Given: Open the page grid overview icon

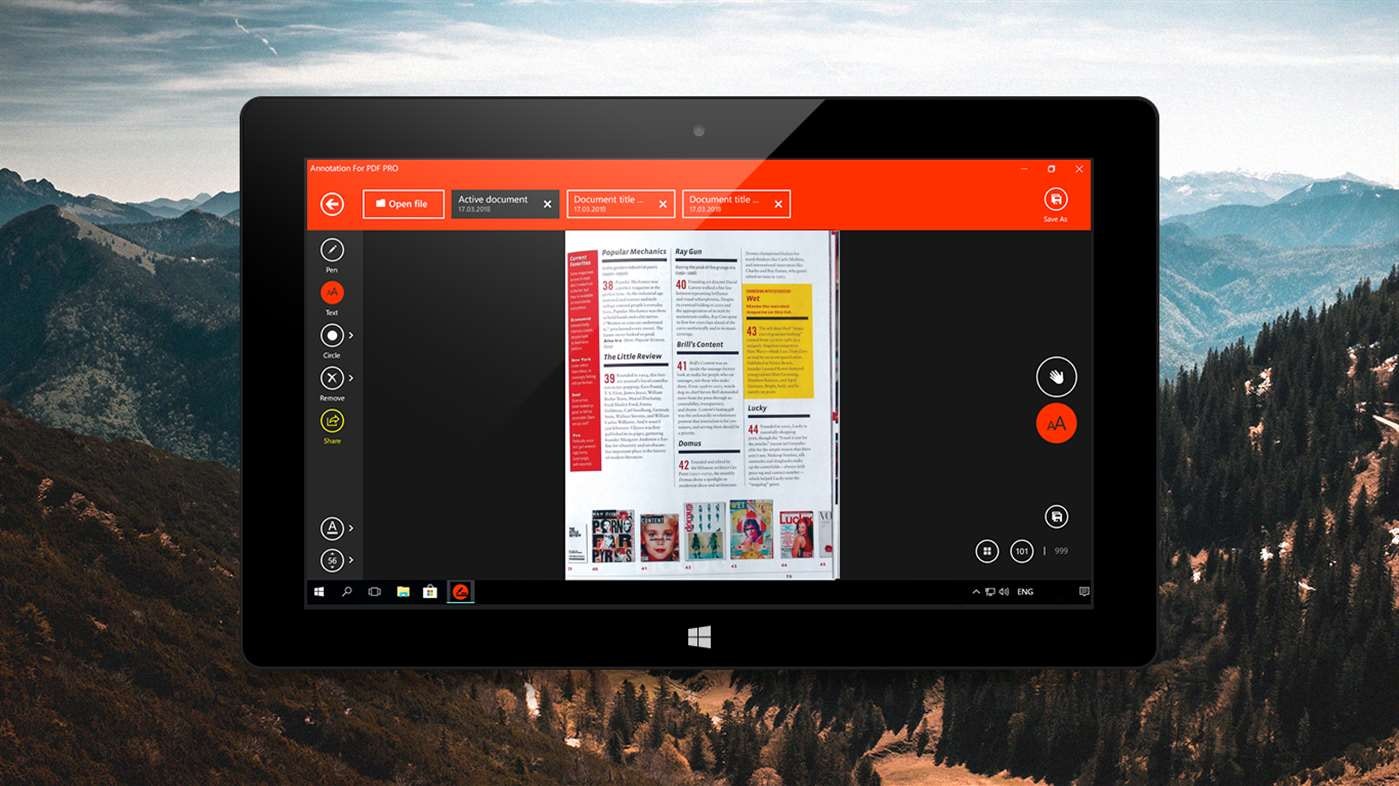Looking at the screenshot, I should coord(987,550).
